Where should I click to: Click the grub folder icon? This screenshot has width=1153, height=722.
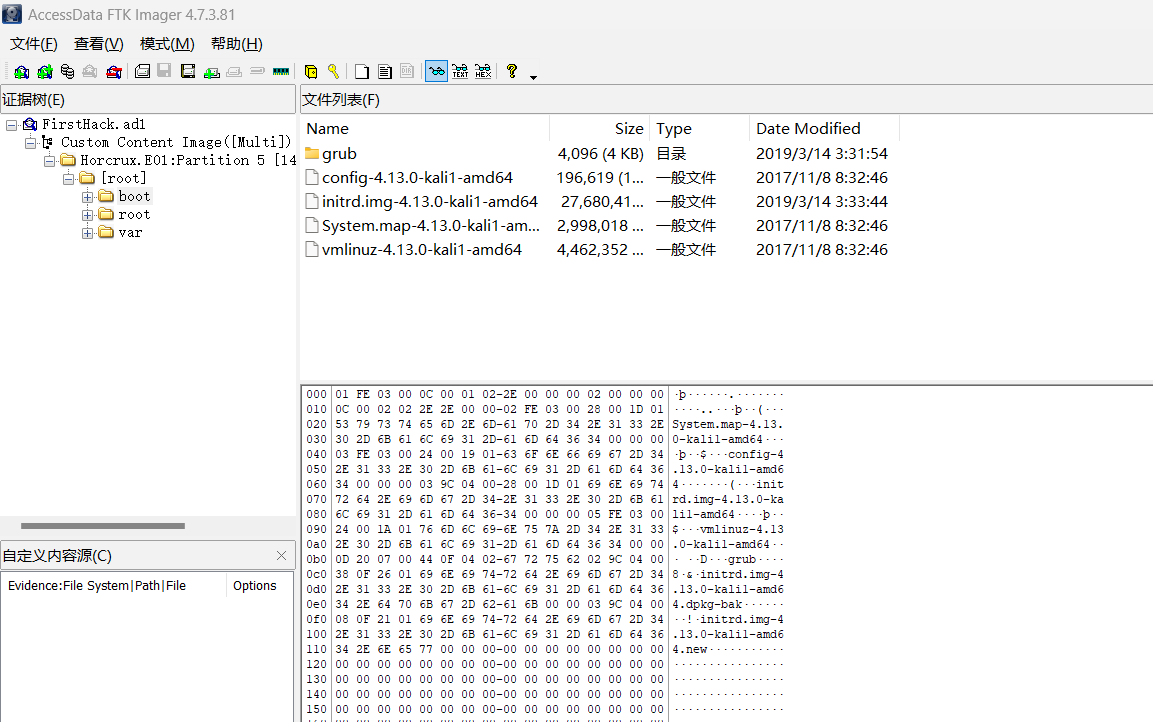(x=312, y=154)
